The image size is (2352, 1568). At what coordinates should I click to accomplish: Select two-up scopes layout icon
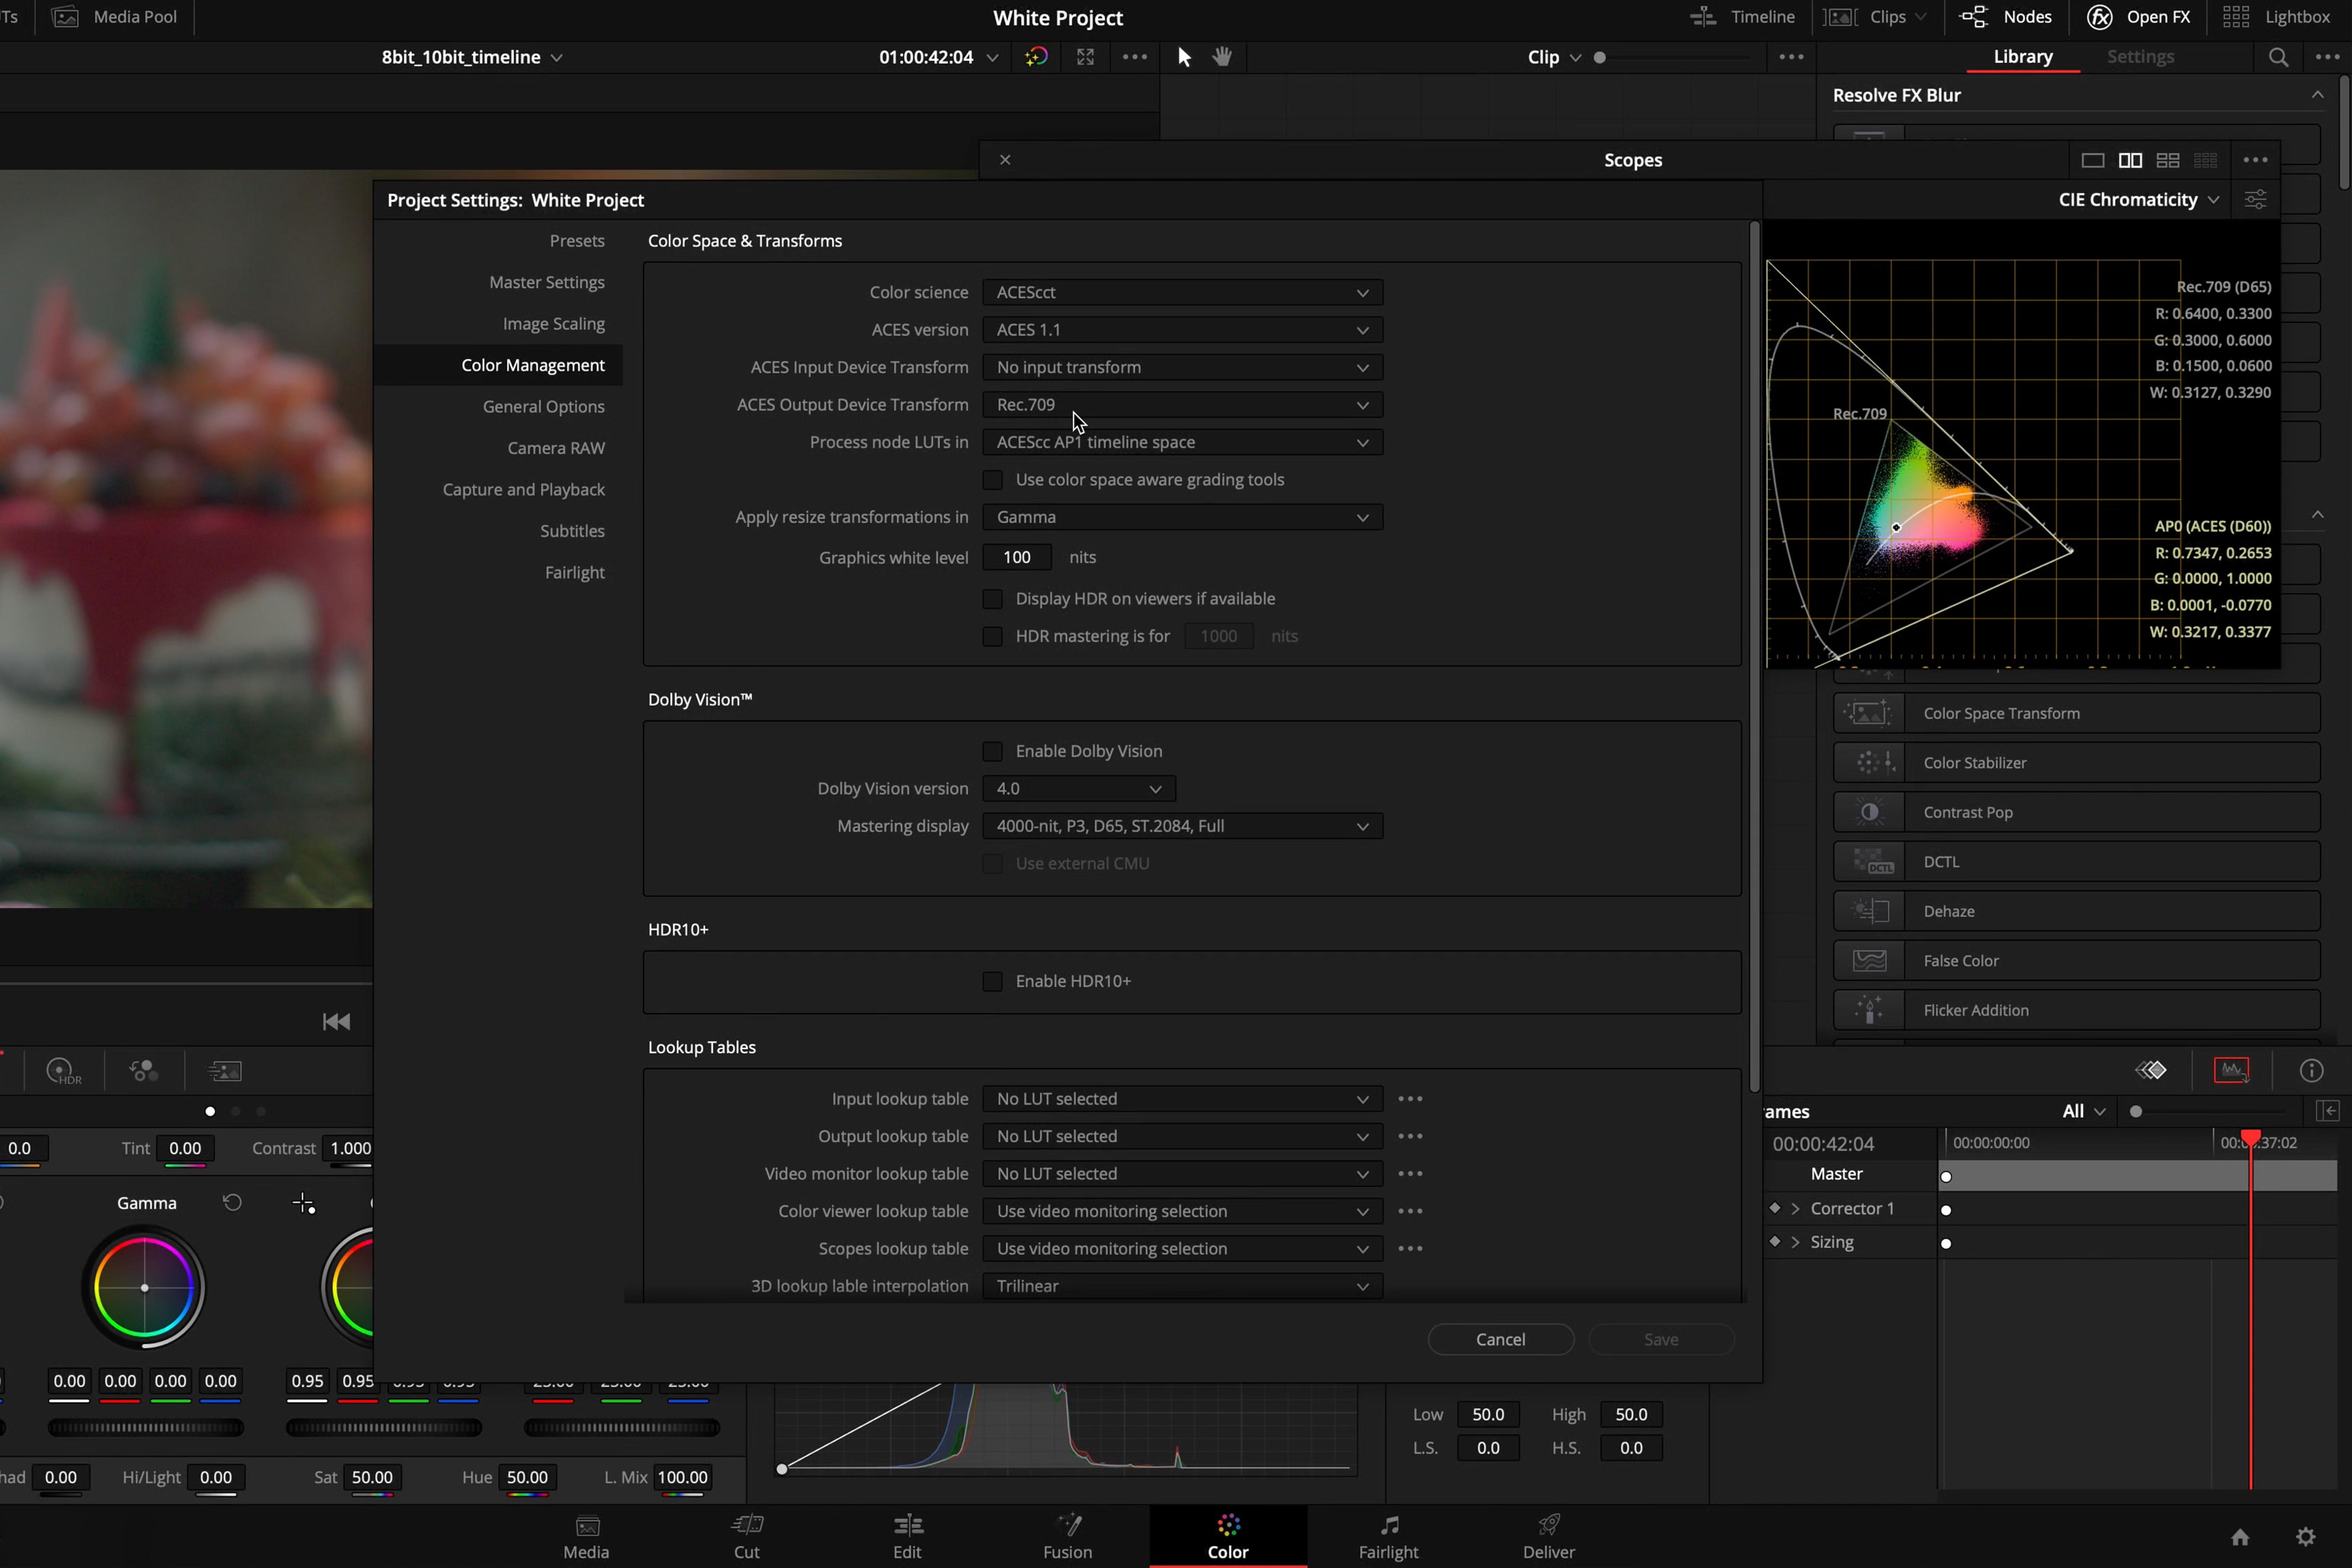pos(2130,160)
